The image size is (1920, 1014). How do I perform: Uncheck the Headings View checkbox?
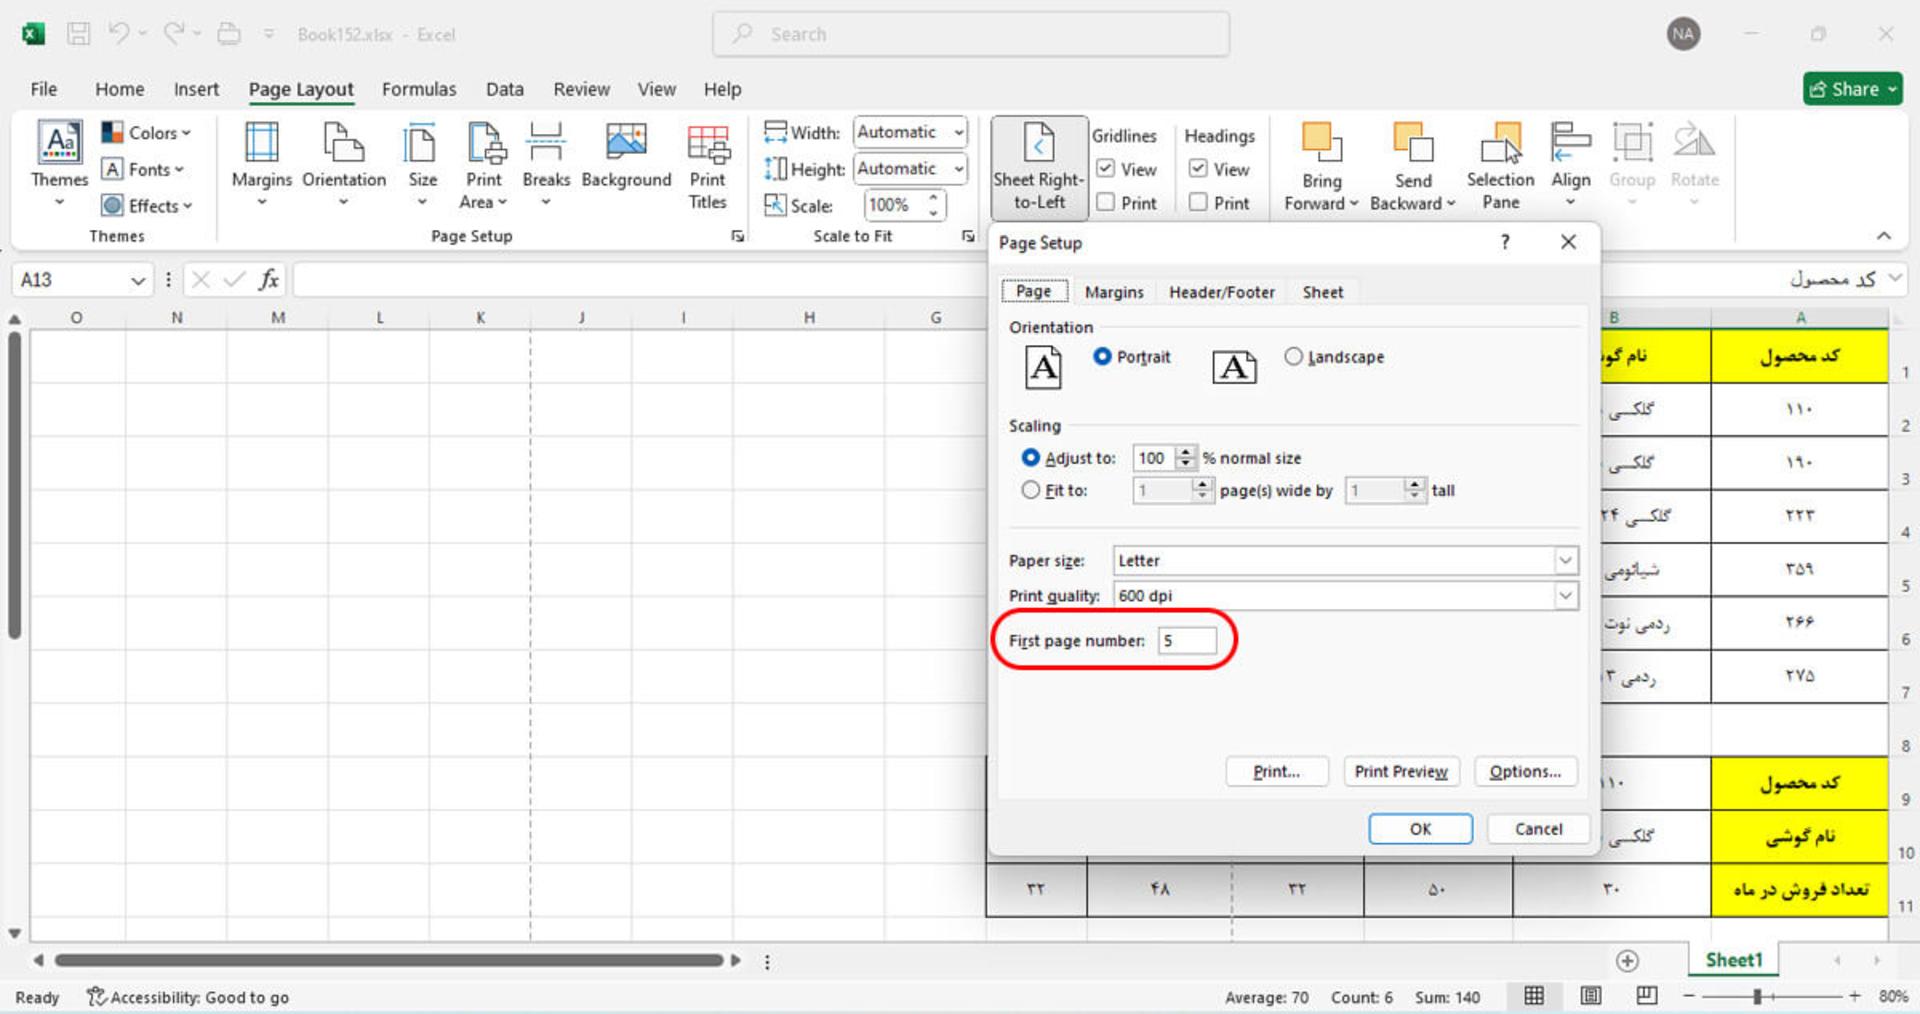pyautogui.click(x=1198, y=169)
